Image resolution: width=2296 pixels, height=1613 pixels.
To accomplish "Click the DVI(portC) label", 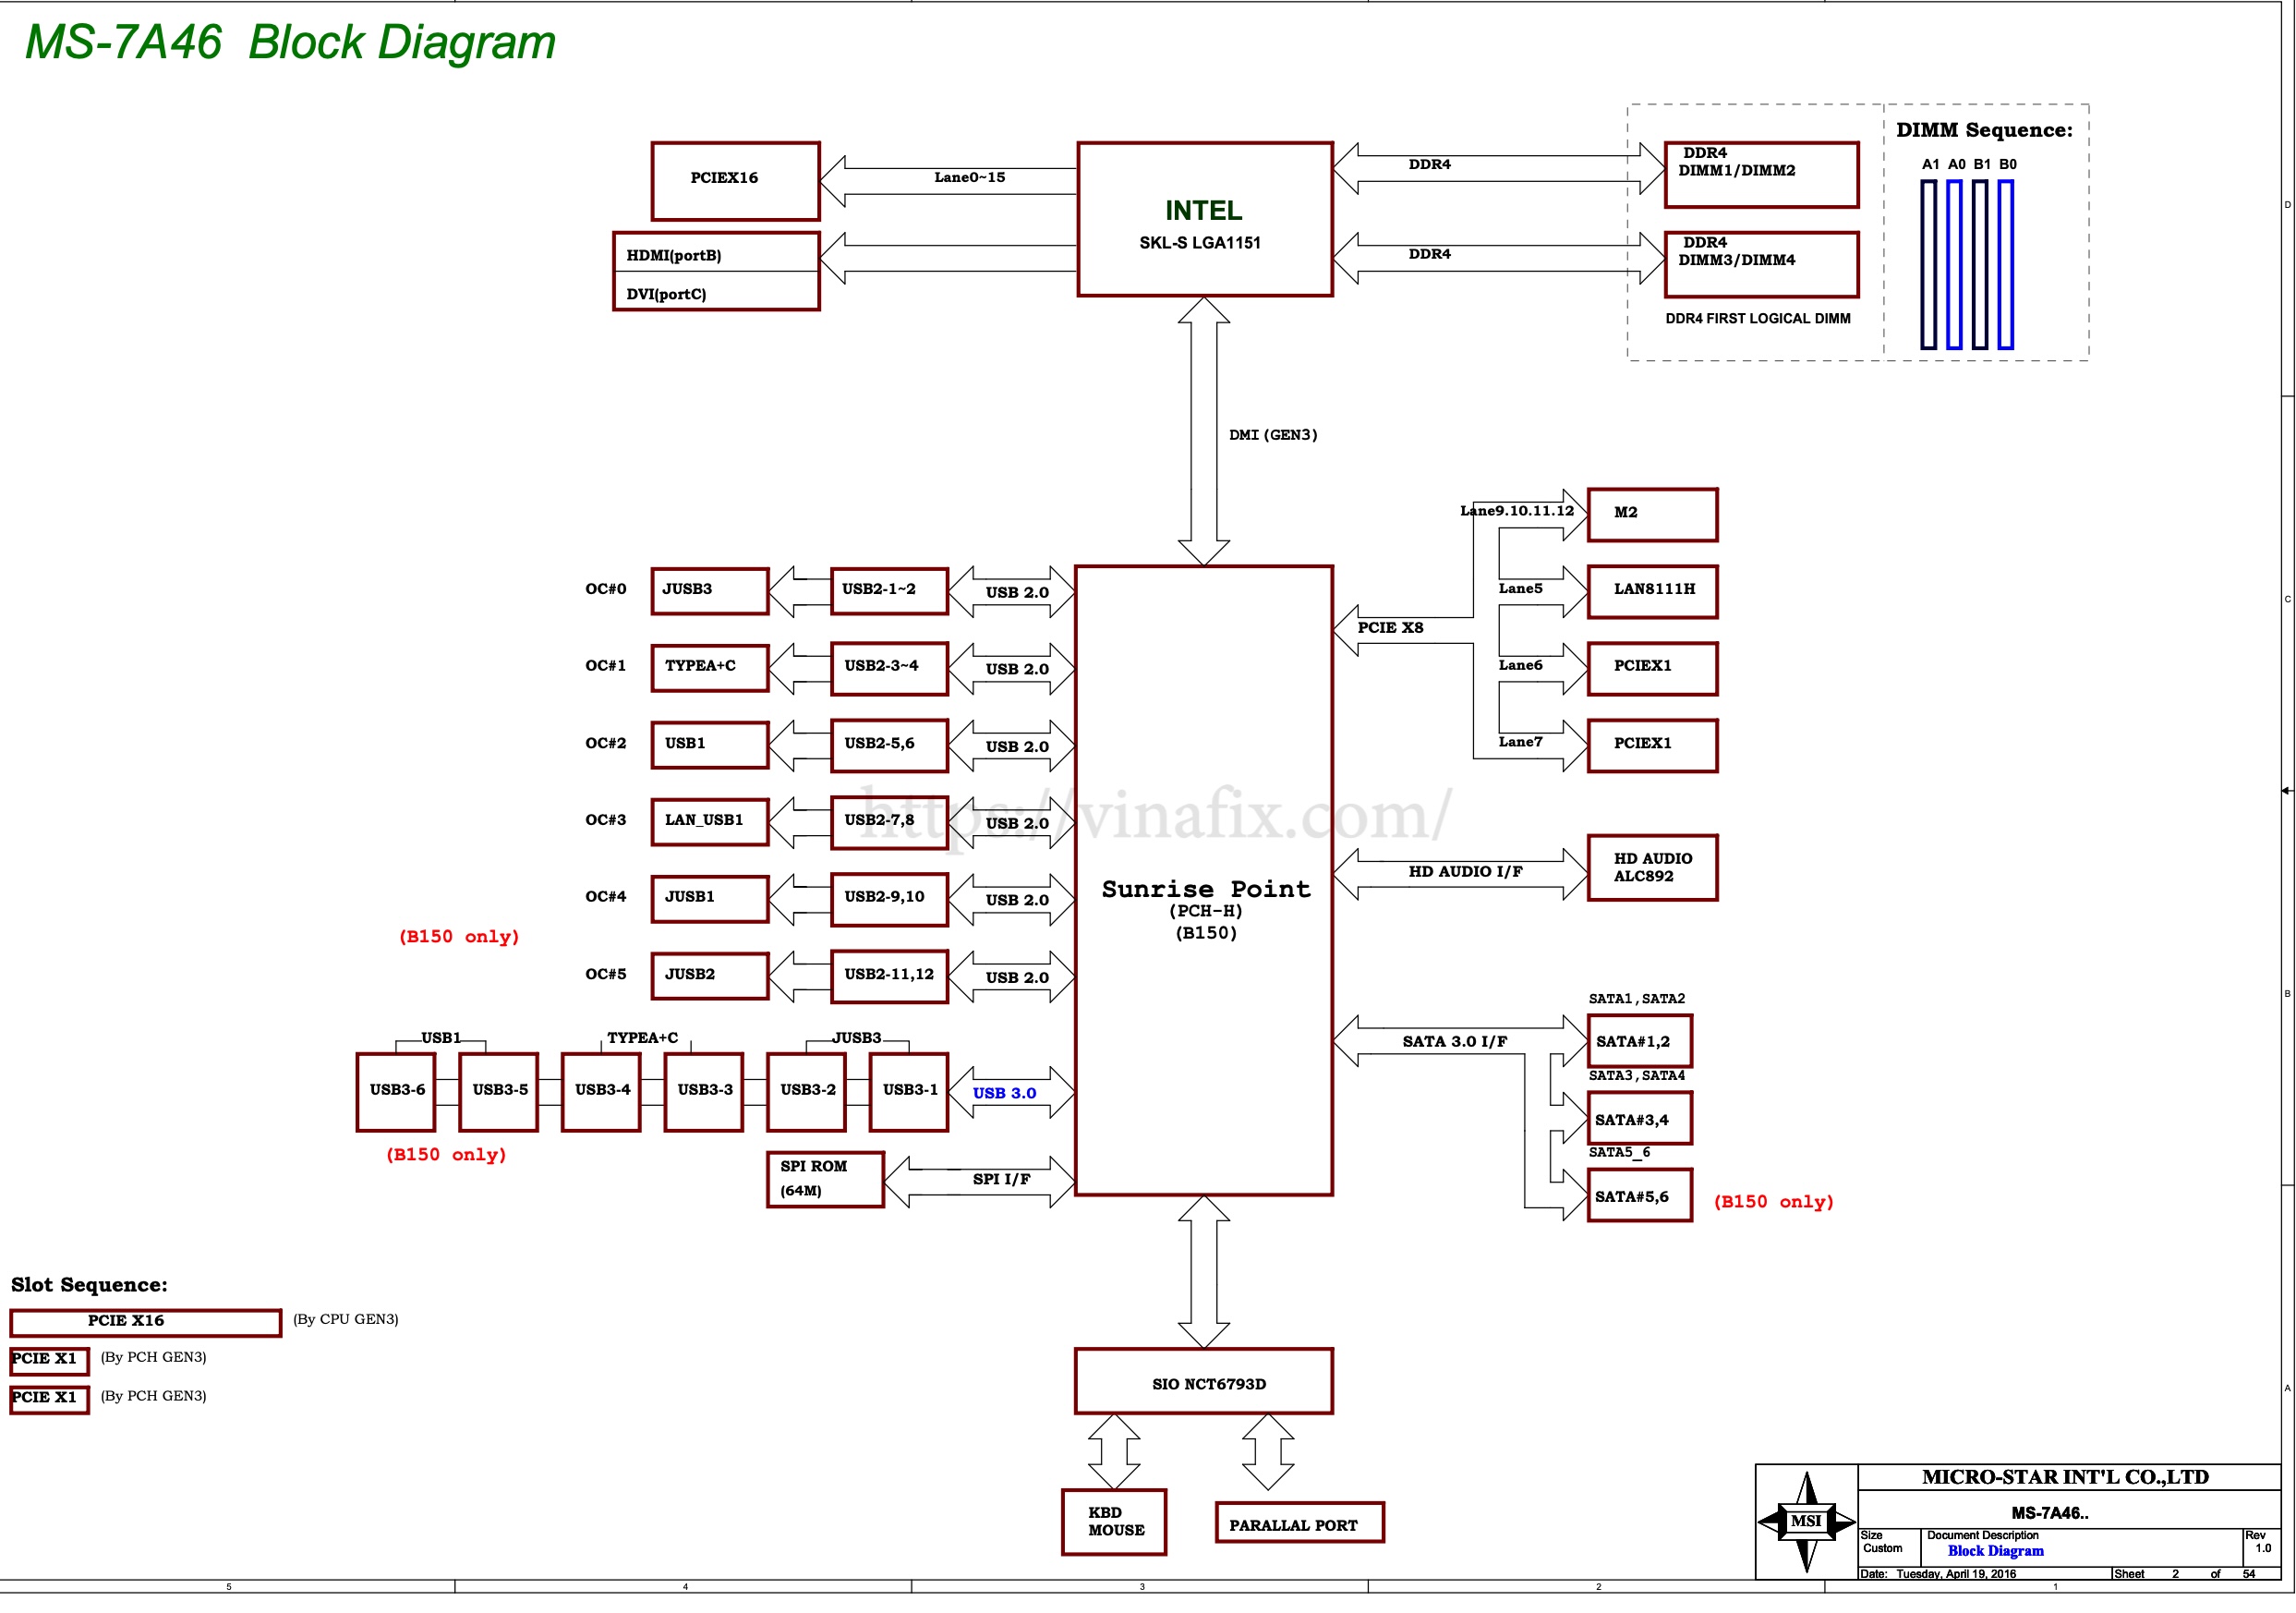I will (666, 294).
